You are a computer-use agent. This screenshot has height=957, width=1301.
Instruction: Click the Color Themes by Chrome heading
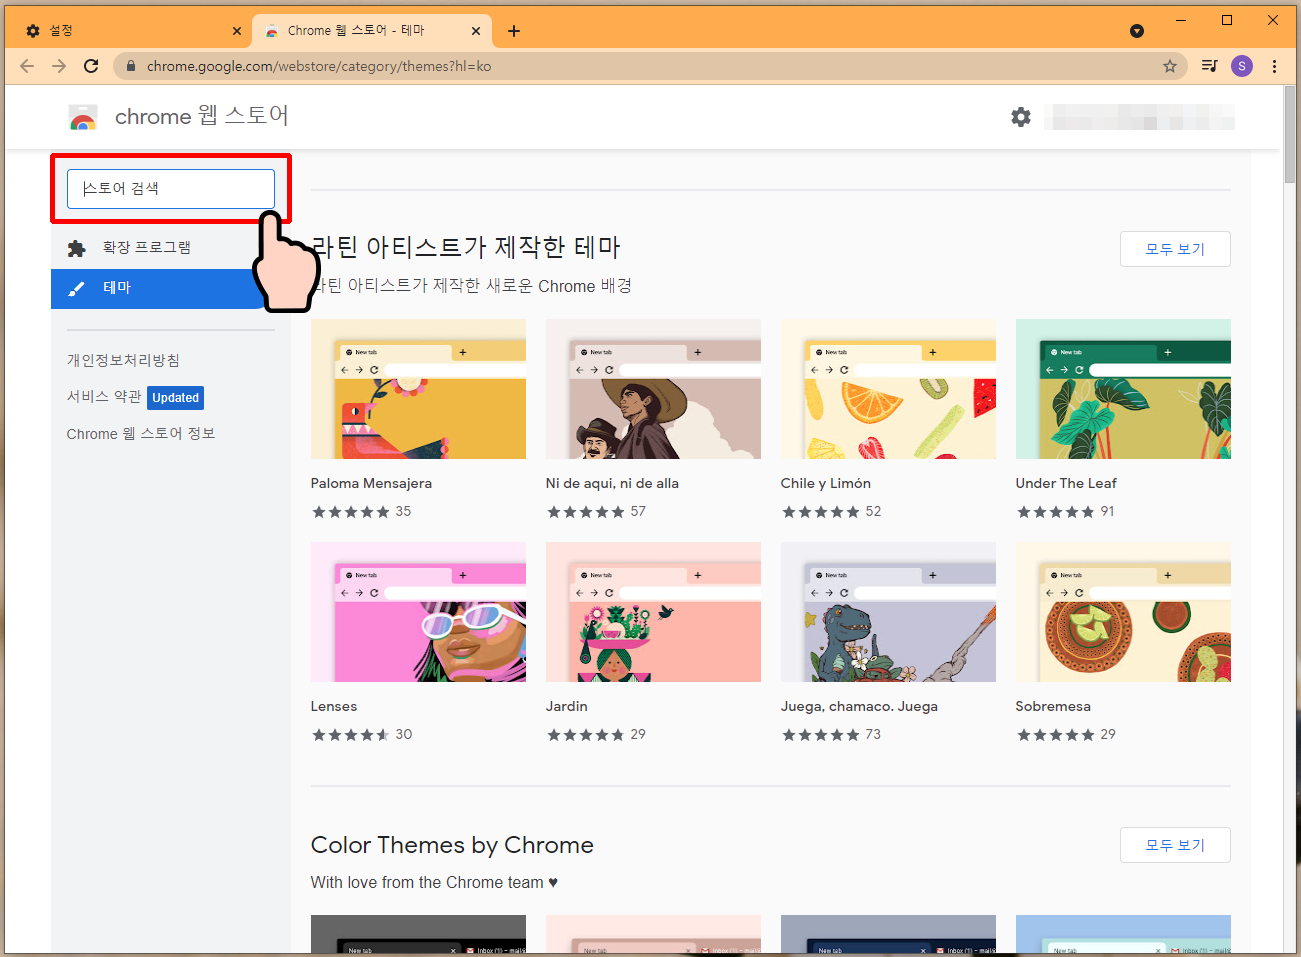[x=452, y=845]
